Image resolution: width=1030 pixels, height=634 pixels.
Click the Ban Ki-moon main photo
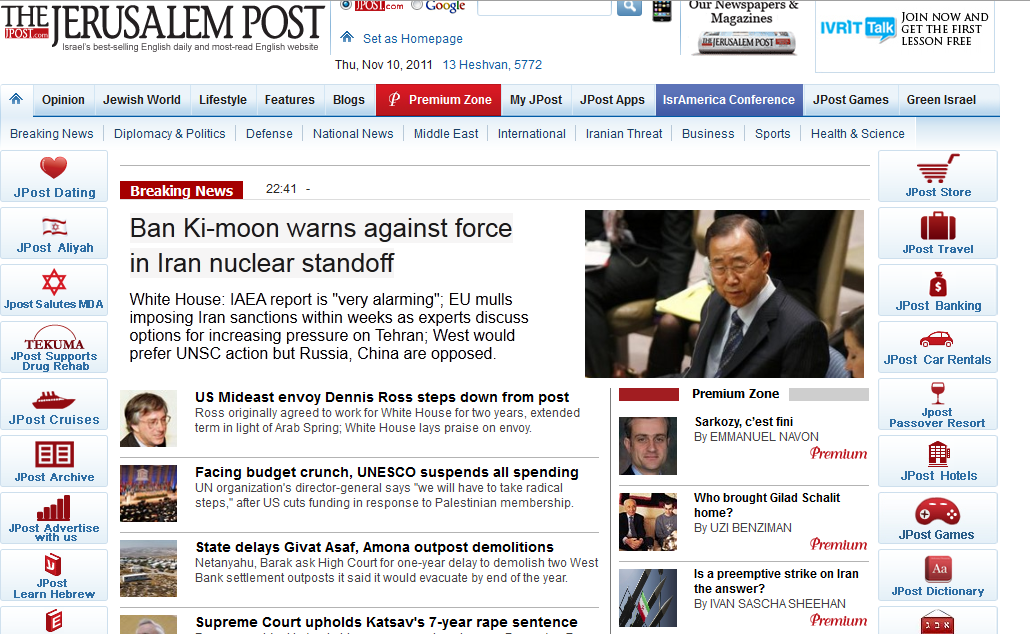click(x=724, y=294)
